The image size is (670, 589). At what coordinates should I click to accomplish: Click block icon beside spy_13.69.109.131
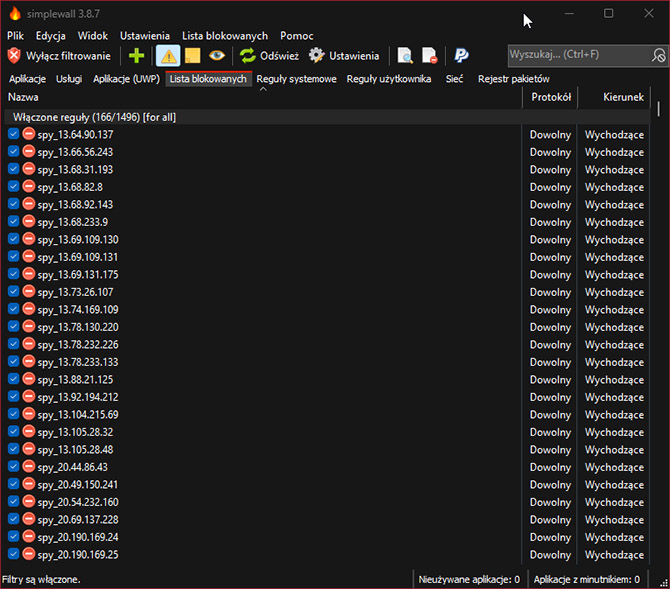tap(29, 256)
